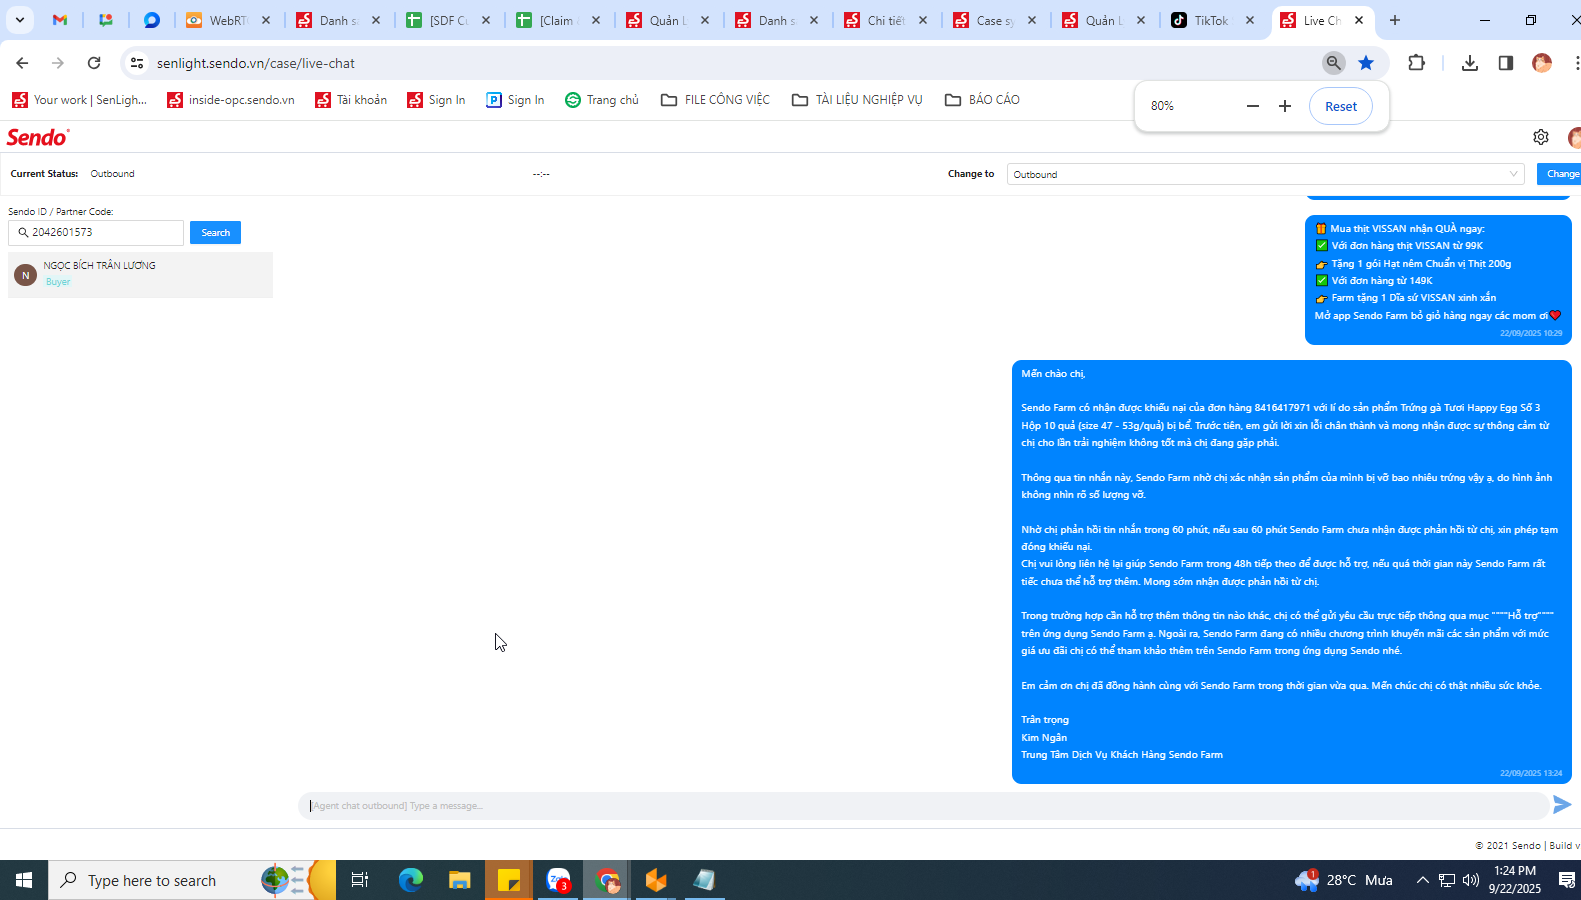The width and height of the screenshot is (1581, 900).
Task: Toggle the bookmark star
Action: 1366,63
